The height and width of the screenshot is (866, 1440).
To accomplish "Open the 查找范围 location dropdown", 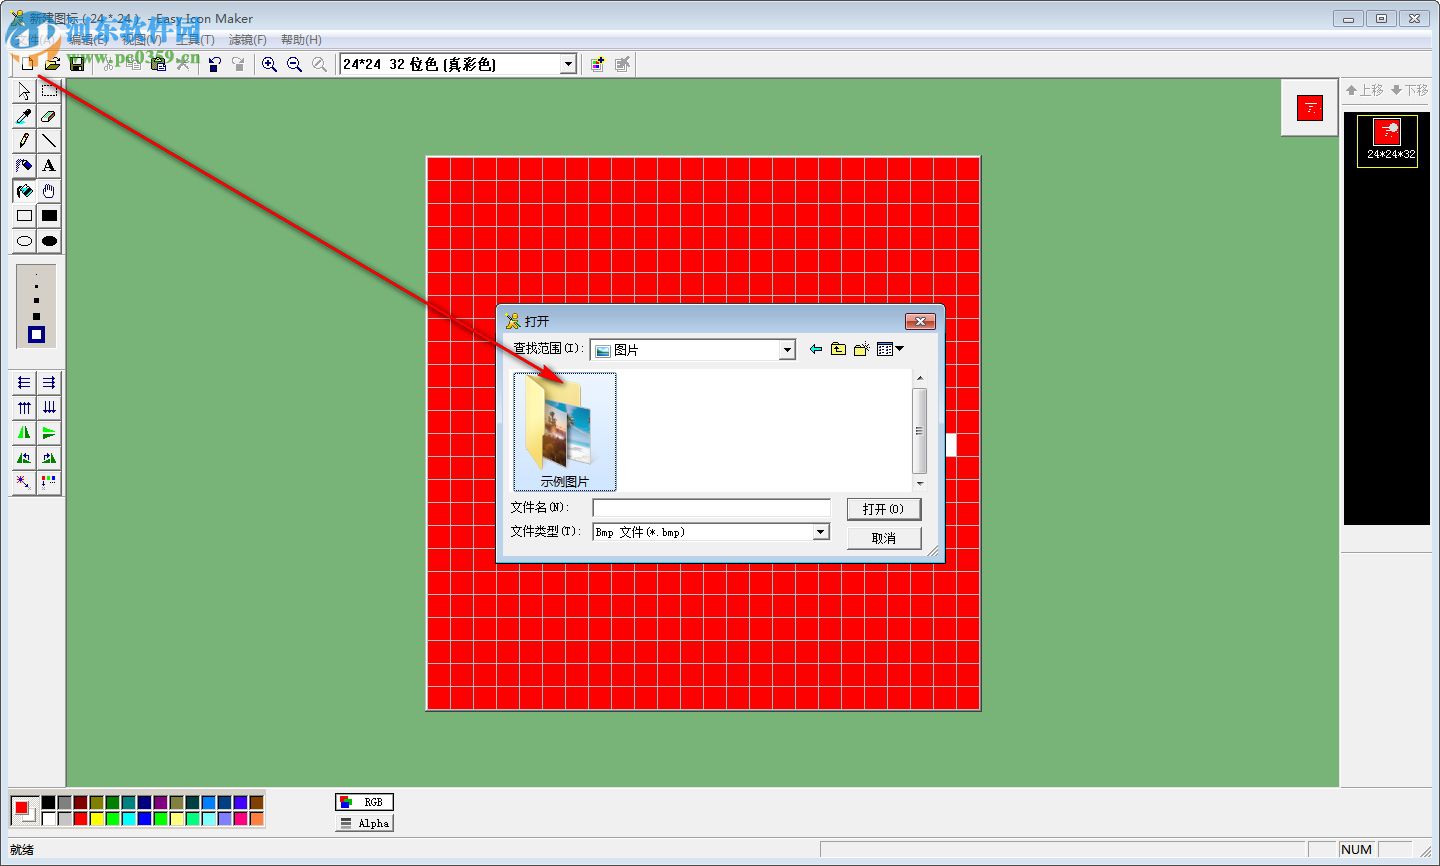I will 786,349.
